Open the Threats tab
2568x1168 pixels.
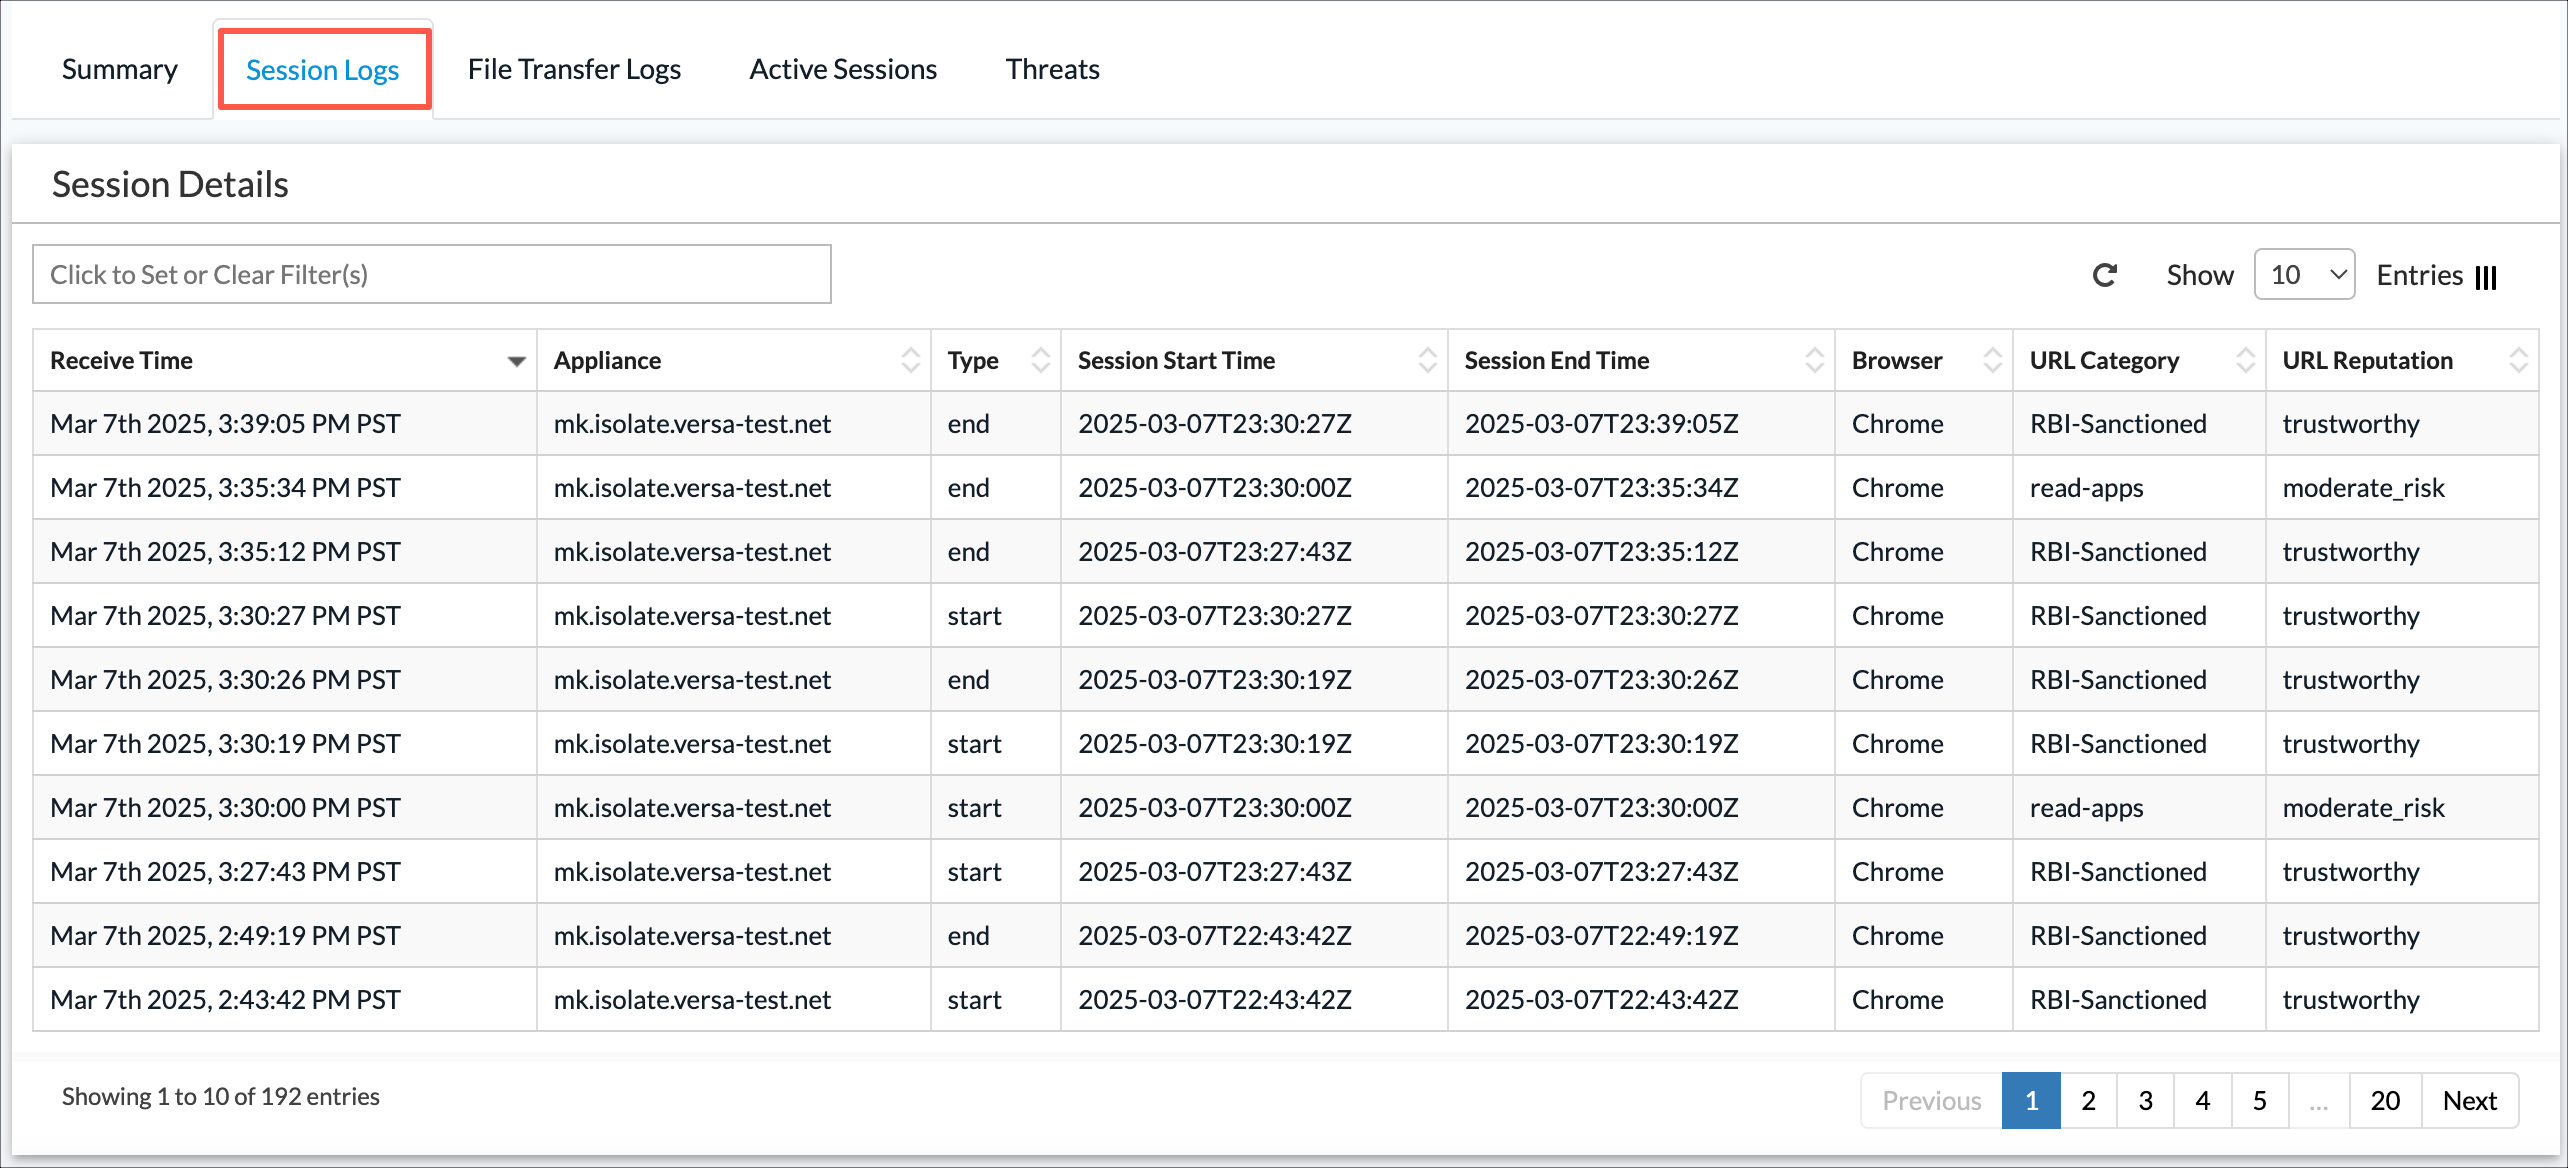point(1052,69)
